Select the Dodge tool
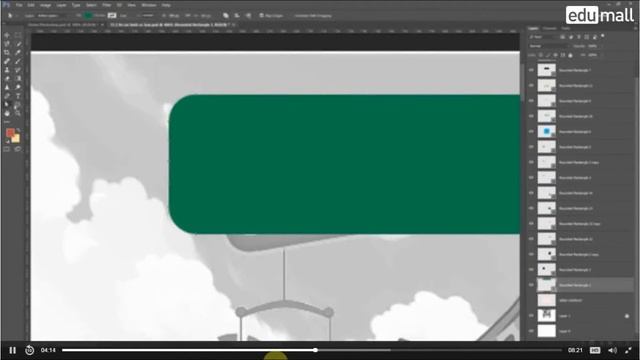This screenshot has width=640, height=360. point(18,87)
